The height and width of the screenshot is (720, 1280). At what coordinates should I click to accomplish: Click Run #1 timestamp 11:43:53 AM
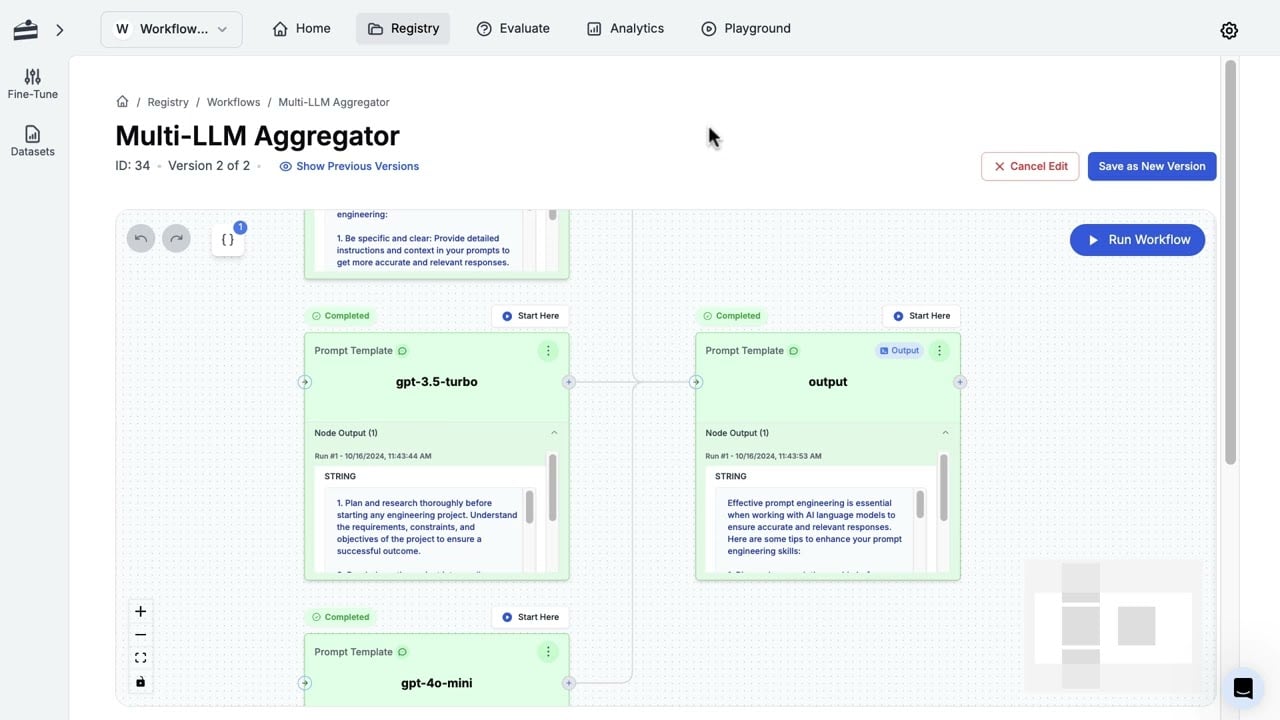[764, 456]
